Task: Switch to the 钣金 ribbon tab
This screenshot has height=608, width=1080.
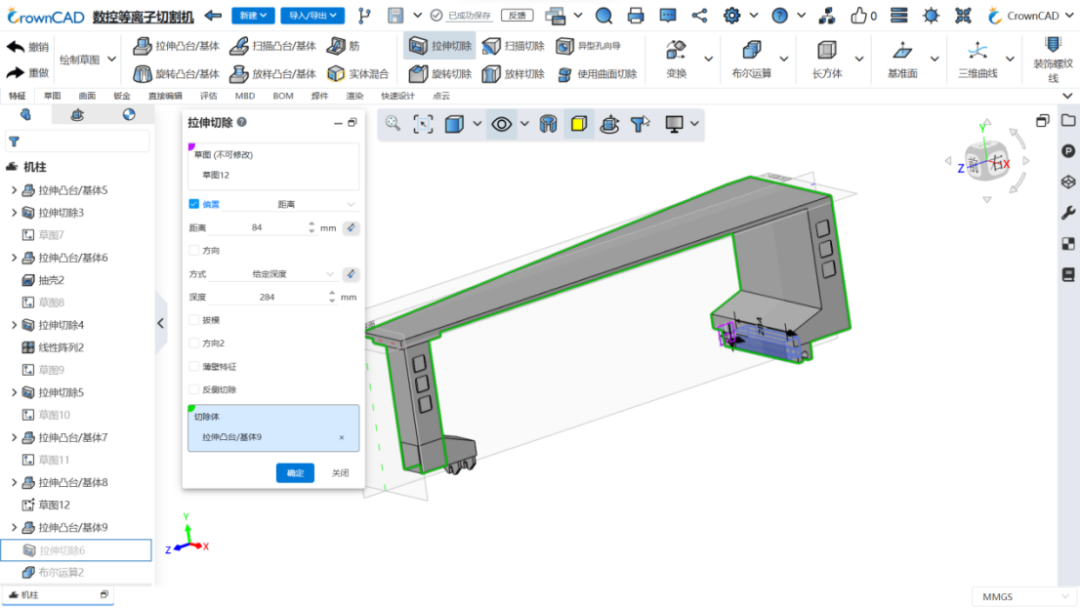Action: click(x=122, y=96)
